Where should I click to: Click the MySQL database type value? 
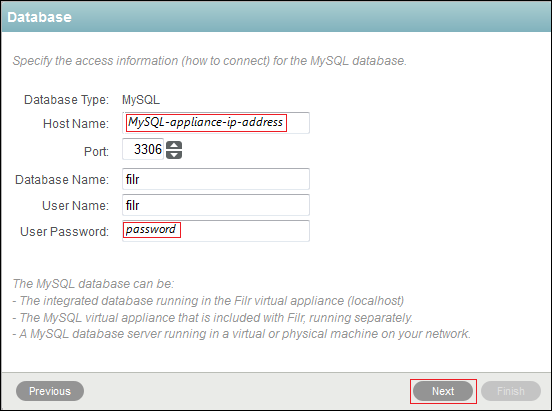click(141, 100)
